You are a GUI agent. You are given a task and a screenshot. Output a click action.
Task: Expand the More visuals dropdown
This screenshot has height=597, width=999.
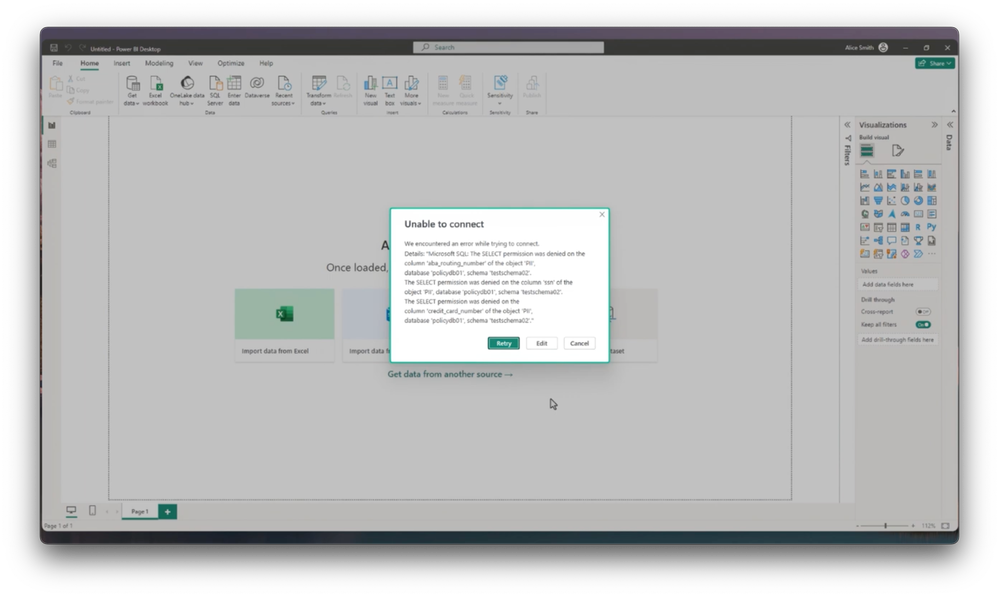coord(411,90)
